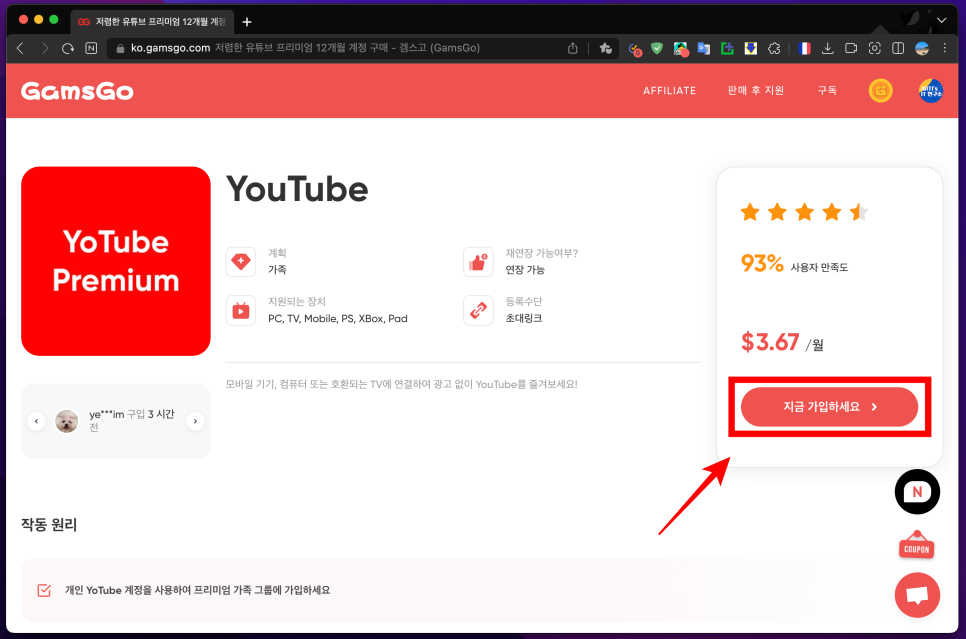Viewport: 966px width, 639px height.
Task: Click the 작동 원리 heading
Action: click(x=49, y=524)
